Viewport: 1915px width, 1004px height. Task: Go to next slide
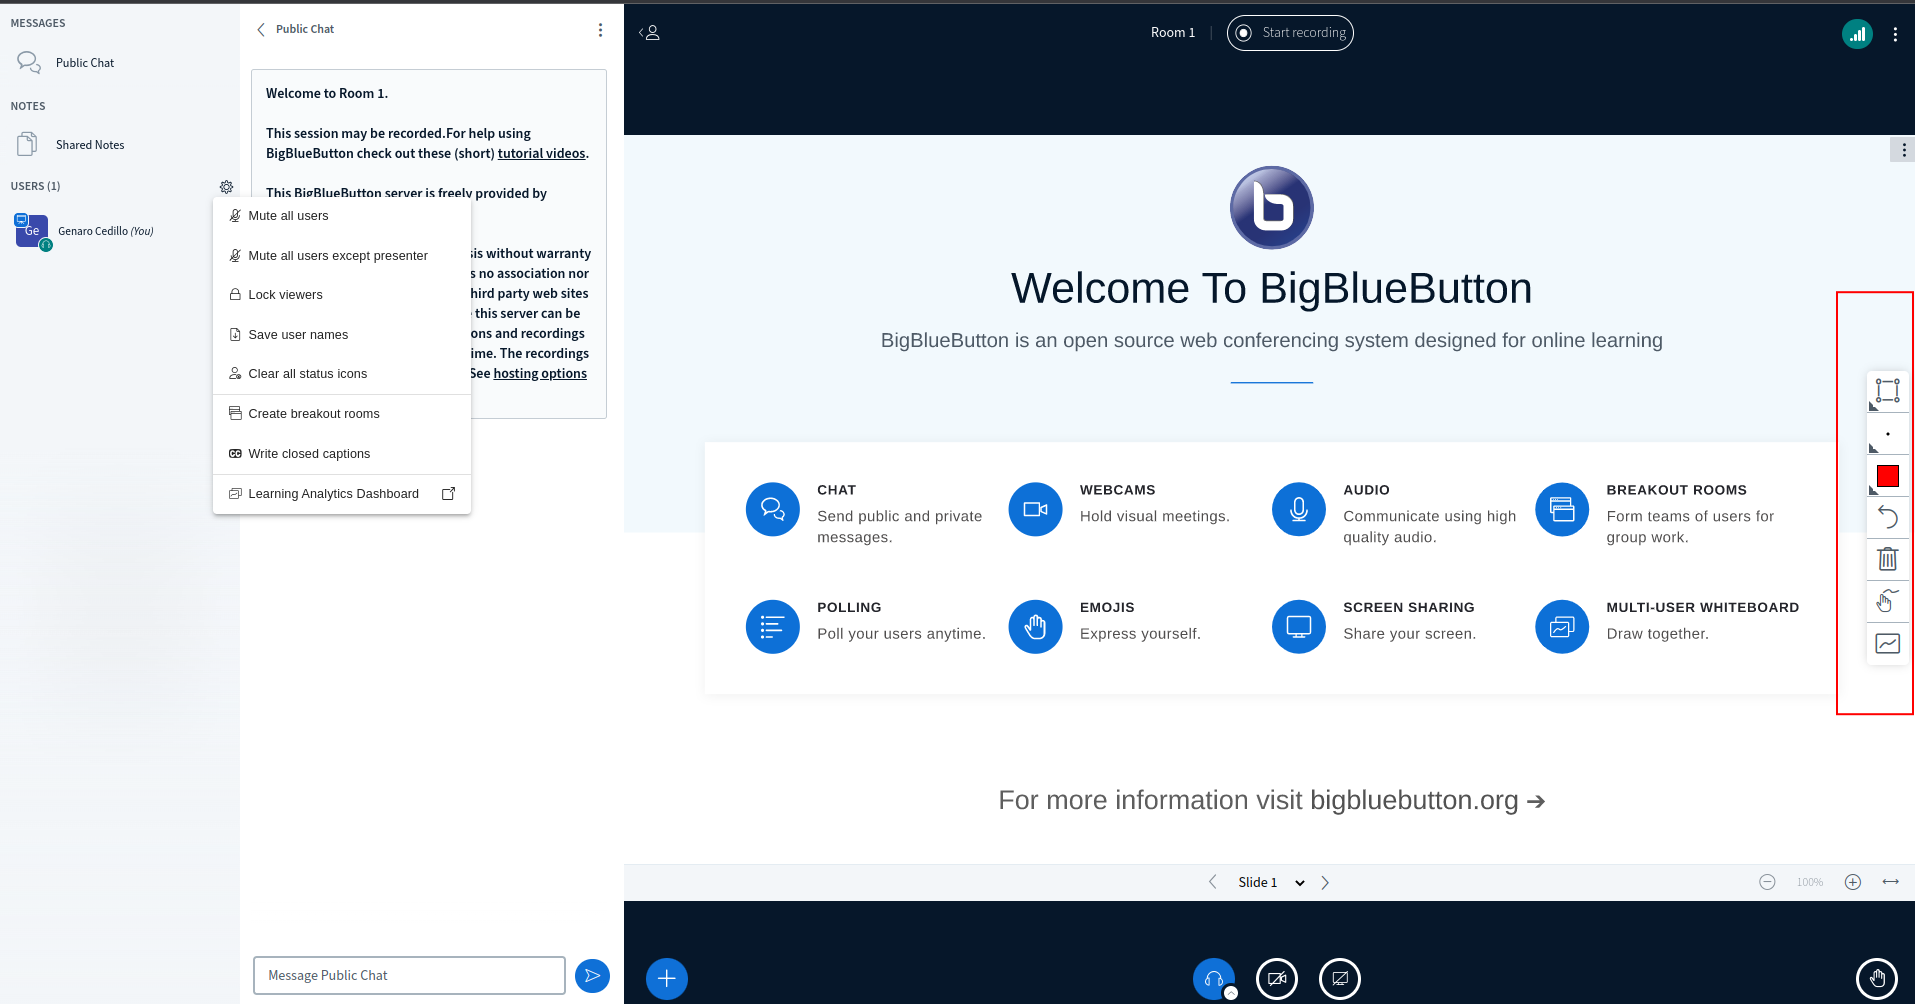(1325, 882)
